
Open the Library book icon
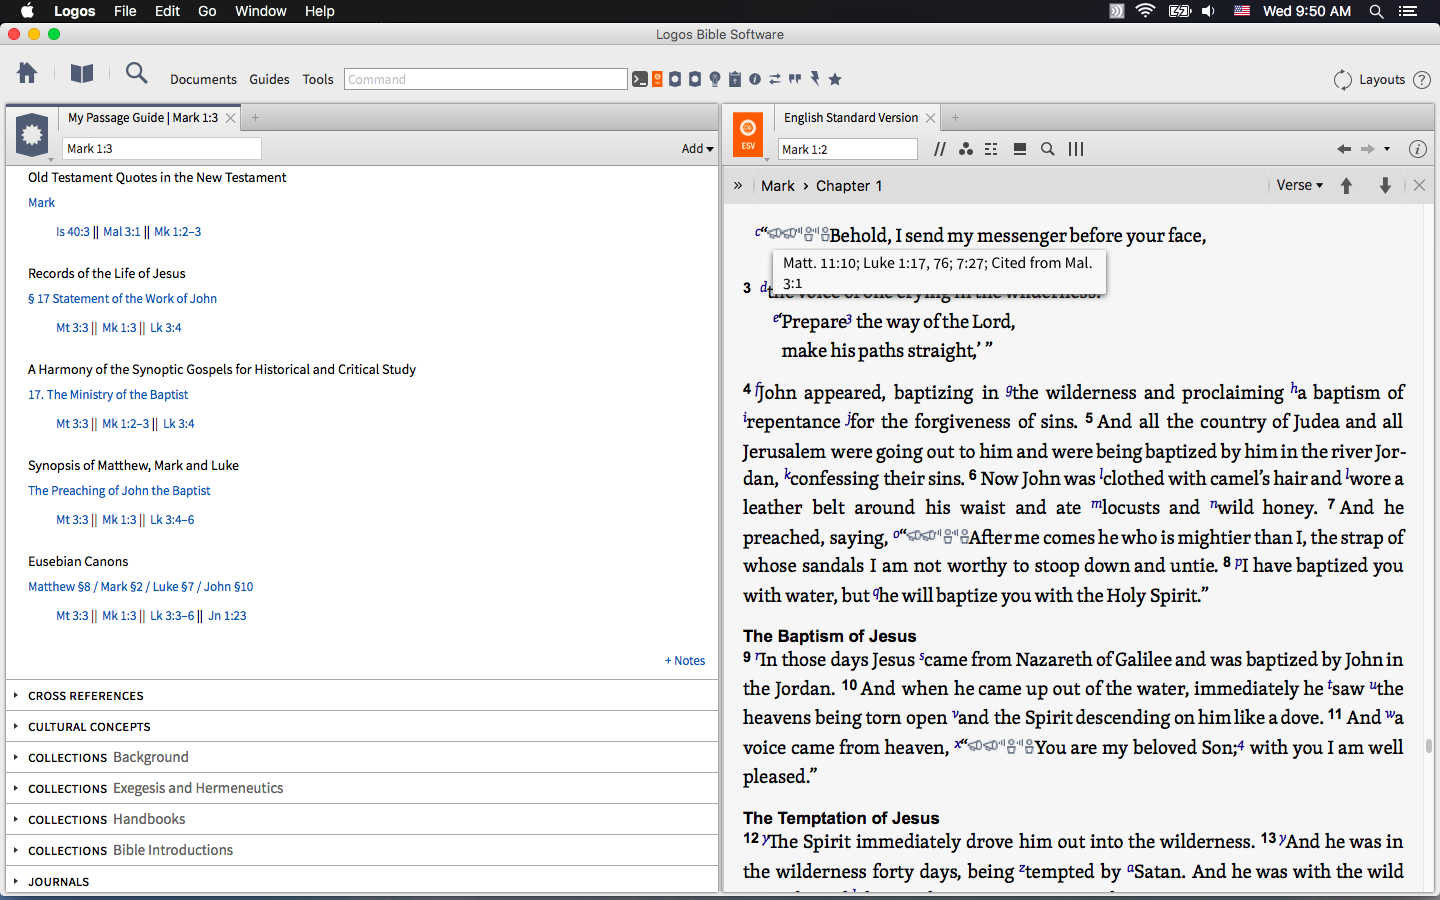point(82,73)
